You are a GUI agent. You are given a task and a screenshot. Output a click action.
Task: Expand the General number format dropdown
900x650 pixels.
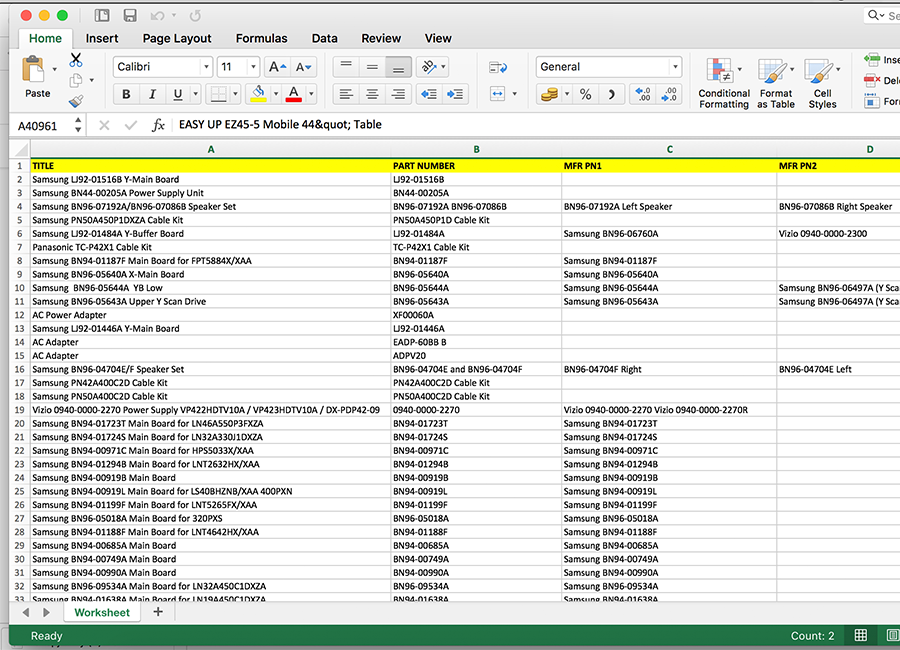[676, 67]
